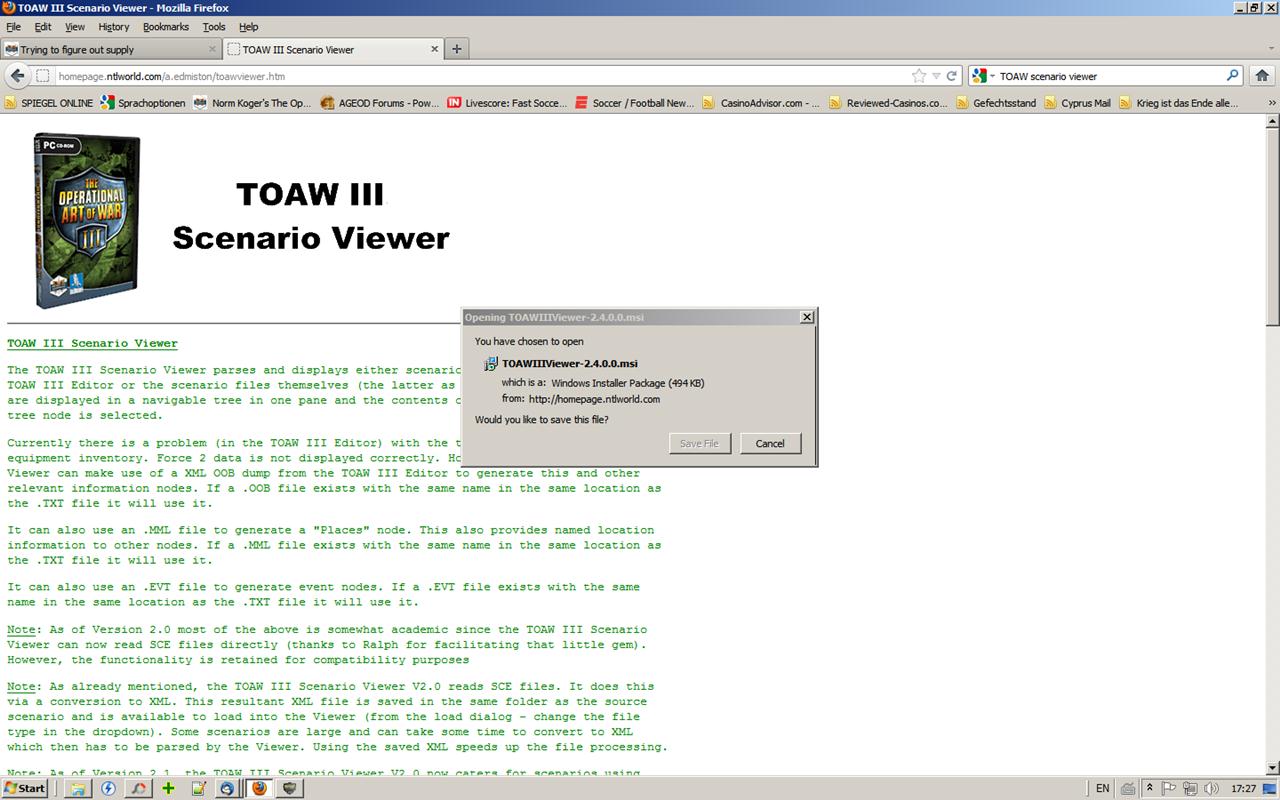Open the Windows Start menu
Viewport: 1280px width, 800px height.
coord(25,788)
